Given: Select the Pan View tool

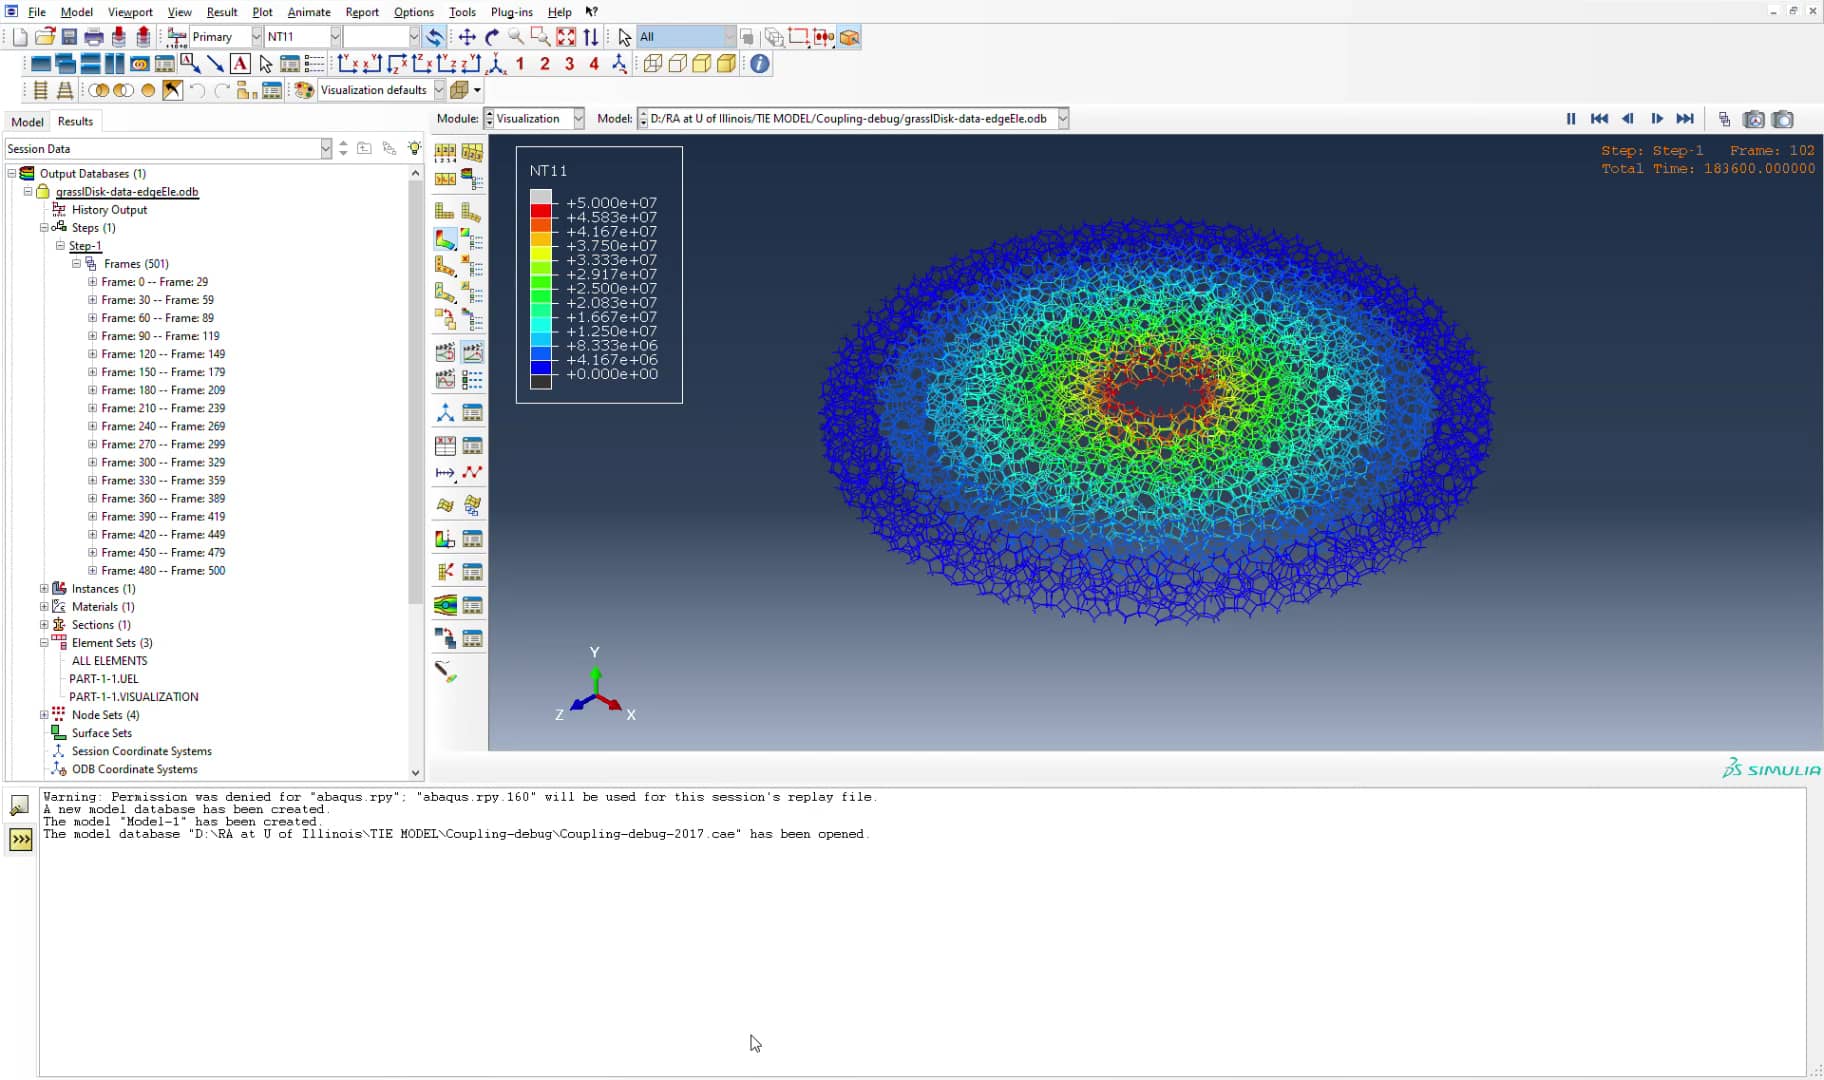Looking at the screenshot, I should click(466, 36).
